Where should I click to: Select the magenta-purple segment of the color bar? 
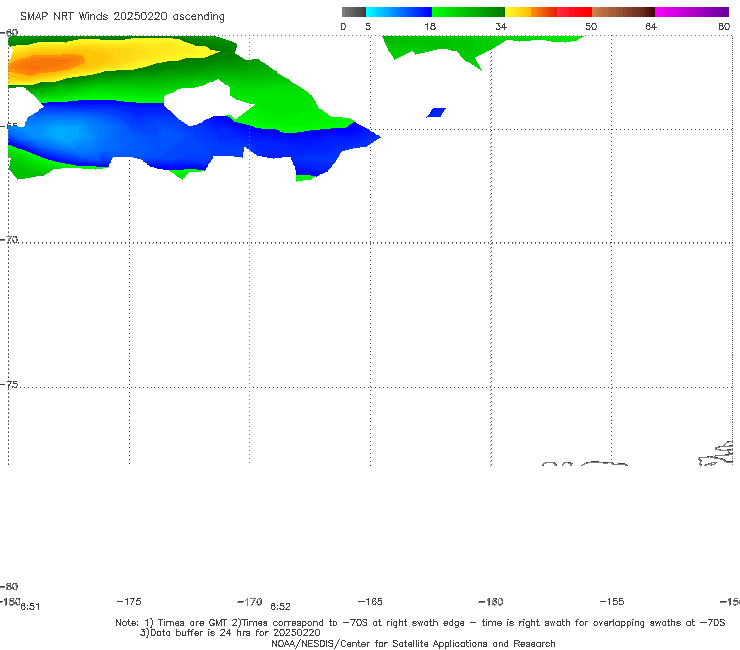click(692, 12)
